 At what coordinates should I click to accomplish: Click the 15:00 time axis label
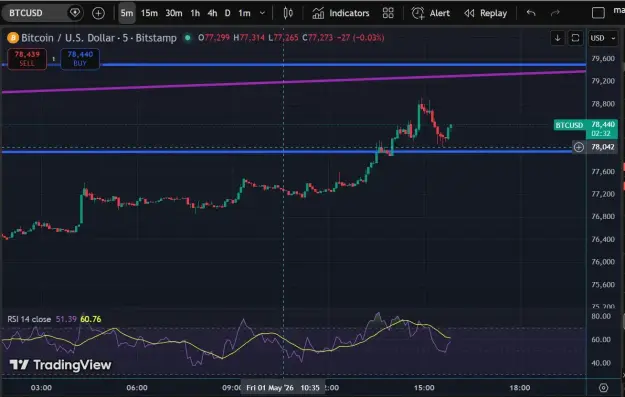tap(424, 388)
